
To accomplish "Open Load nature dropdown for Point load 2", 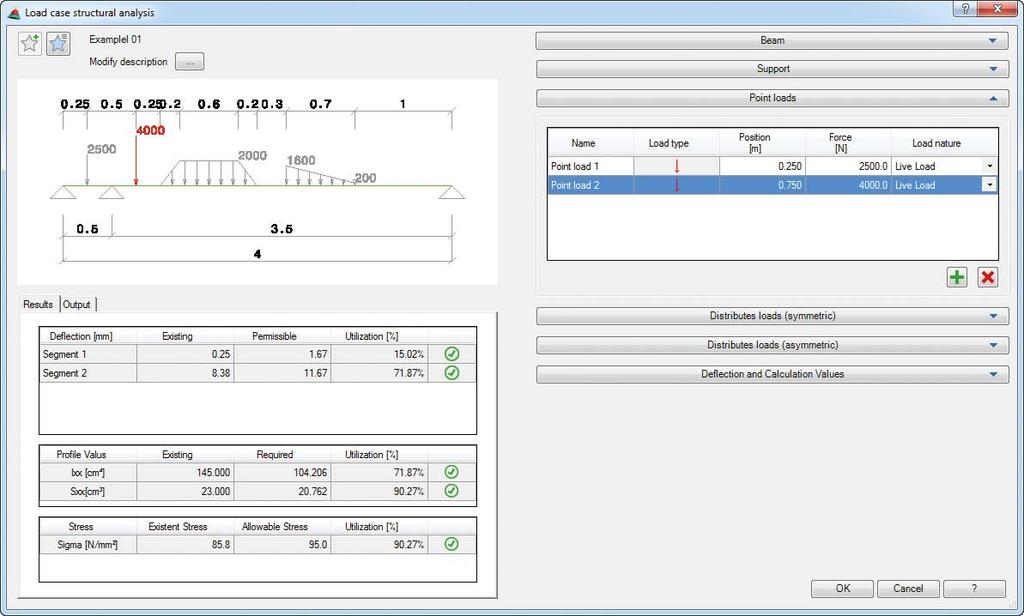I will (x=989, y=185).
